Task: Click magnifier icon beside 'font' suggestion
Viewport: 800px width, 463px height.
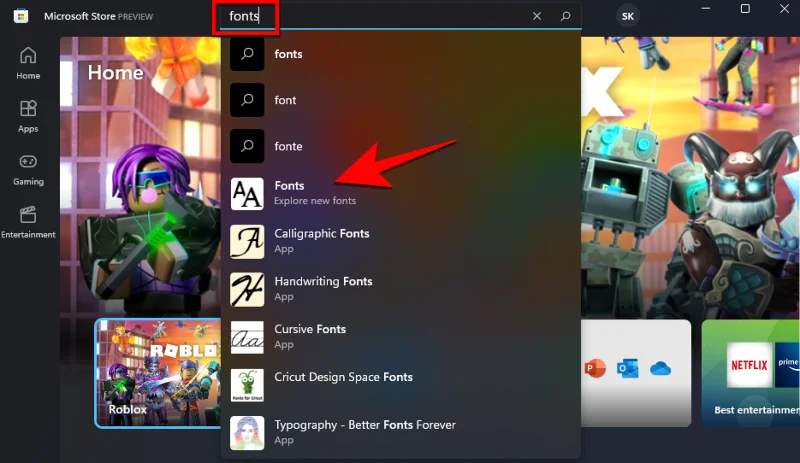Action: [x=247, y=100]
